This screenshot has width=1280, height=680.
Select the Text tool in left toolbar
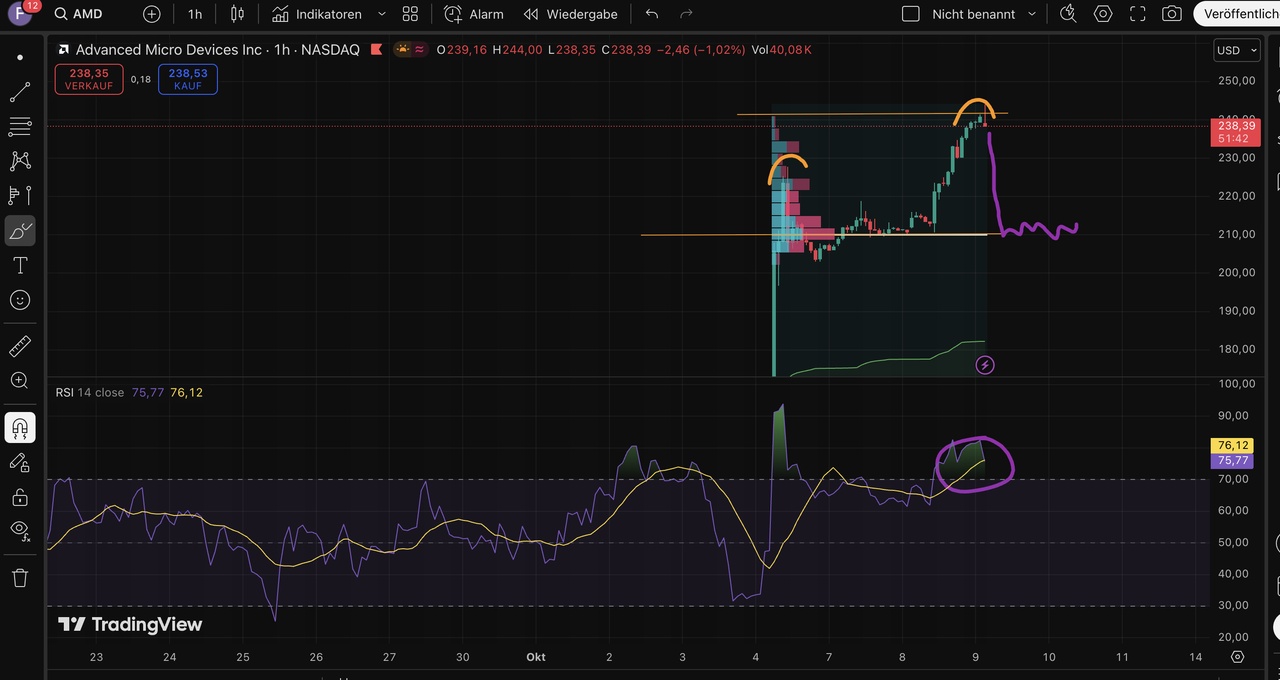point(20,265)
